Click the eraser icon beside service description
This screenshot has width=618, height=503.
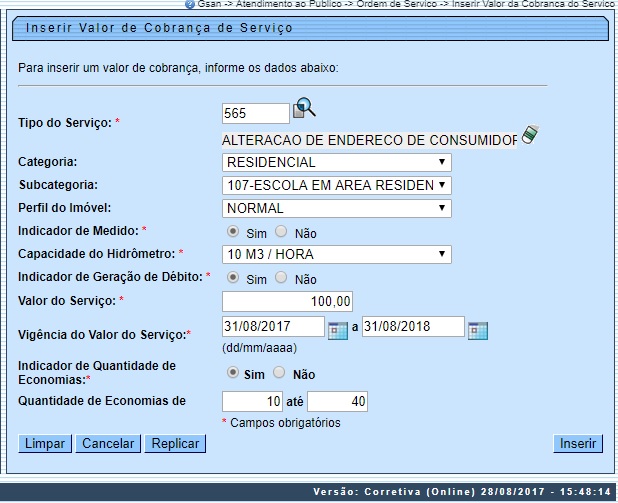tap(529, 136)
